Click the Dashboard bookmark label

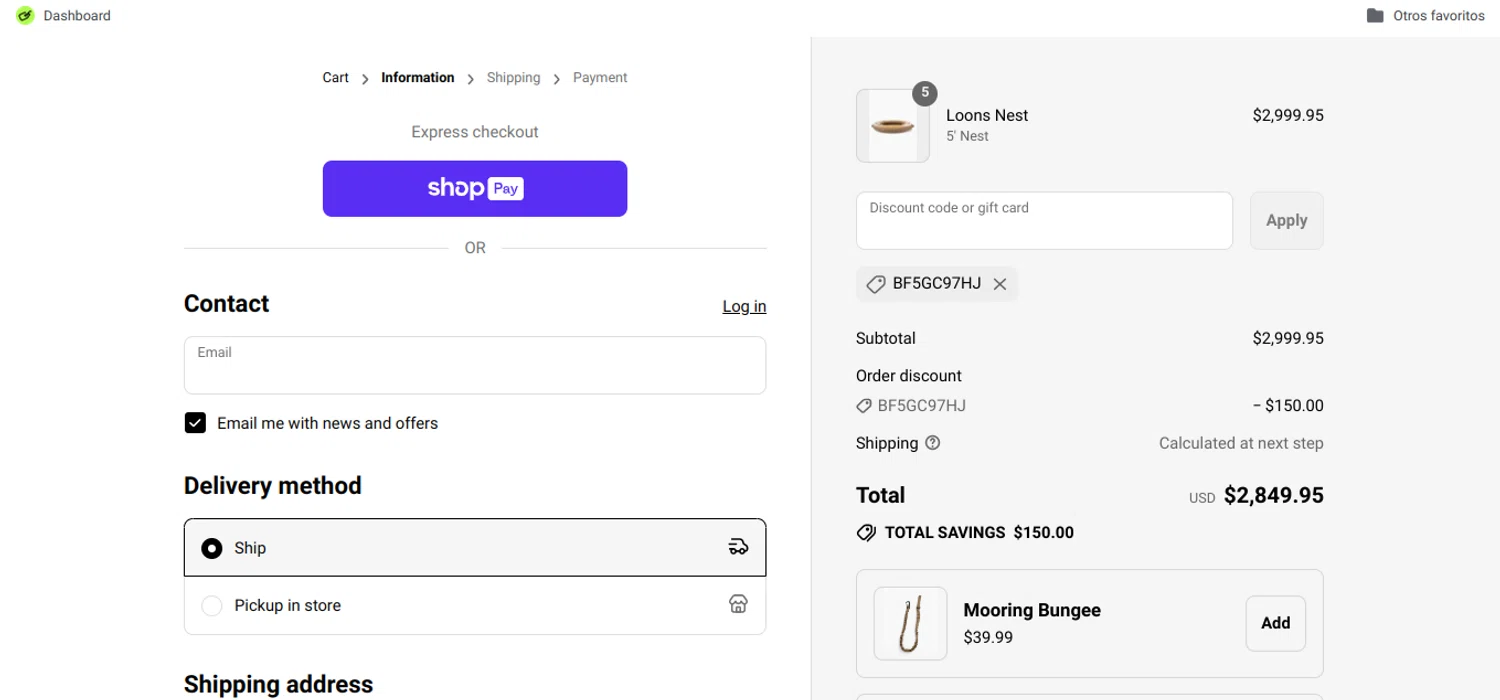tap(77, 15)
